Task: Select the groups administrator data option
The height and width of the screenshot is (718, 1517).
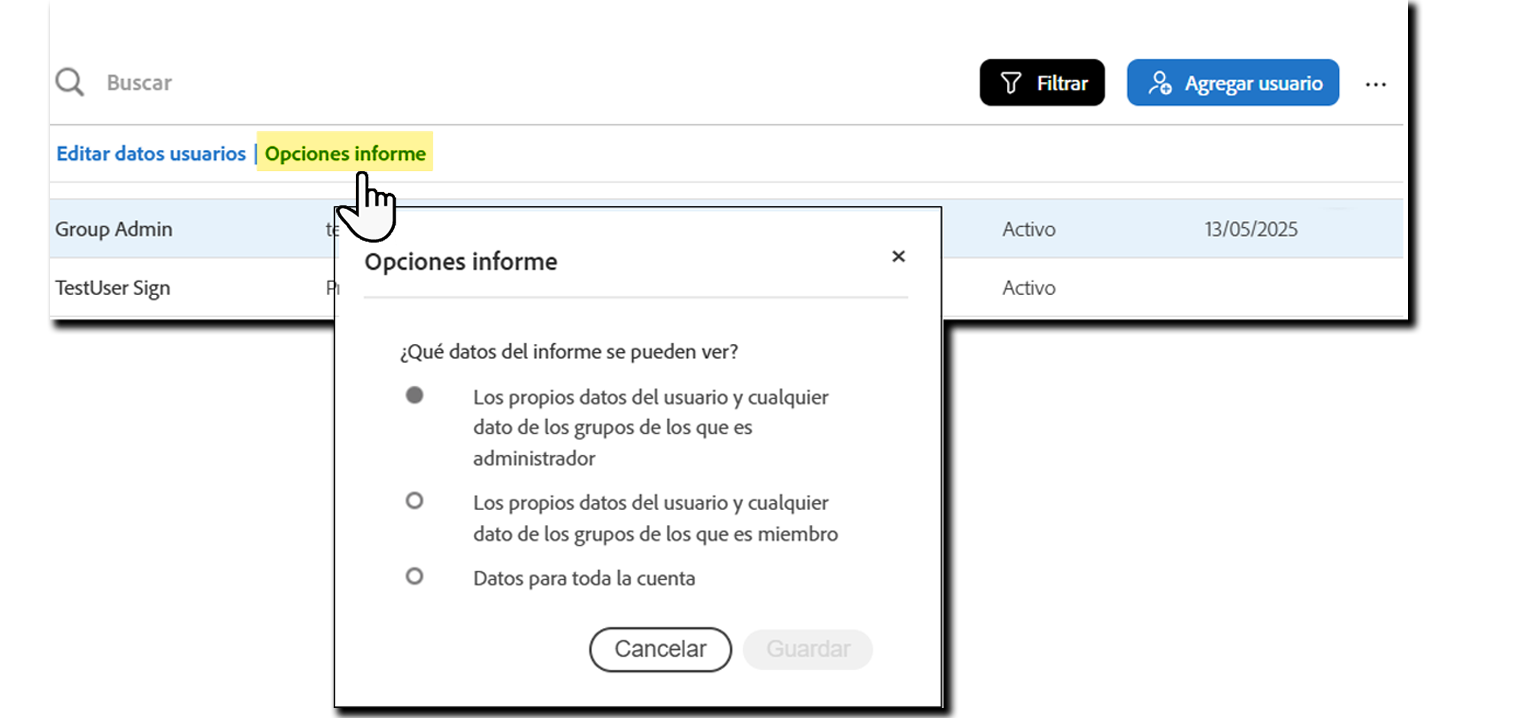Action: [x=414, y=395]
